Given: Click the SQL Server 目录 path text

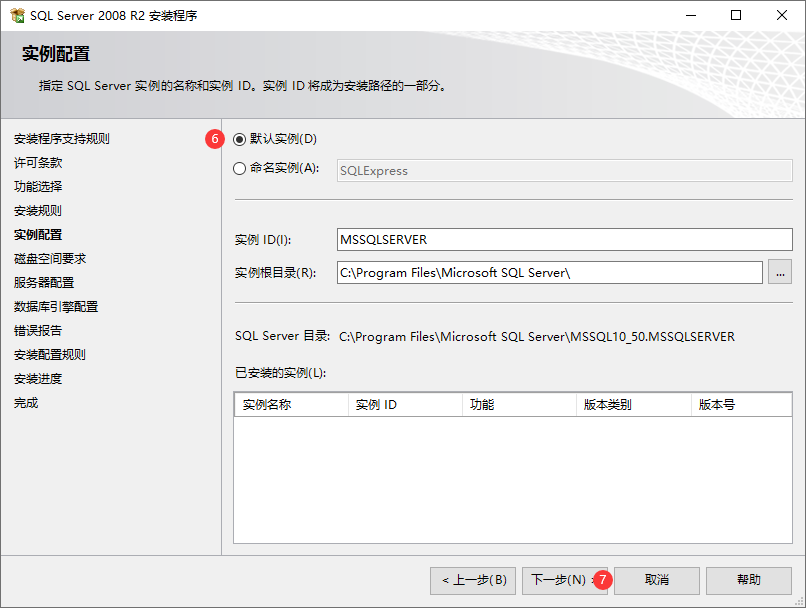Looking at the screenshot, I should point(537,337).
